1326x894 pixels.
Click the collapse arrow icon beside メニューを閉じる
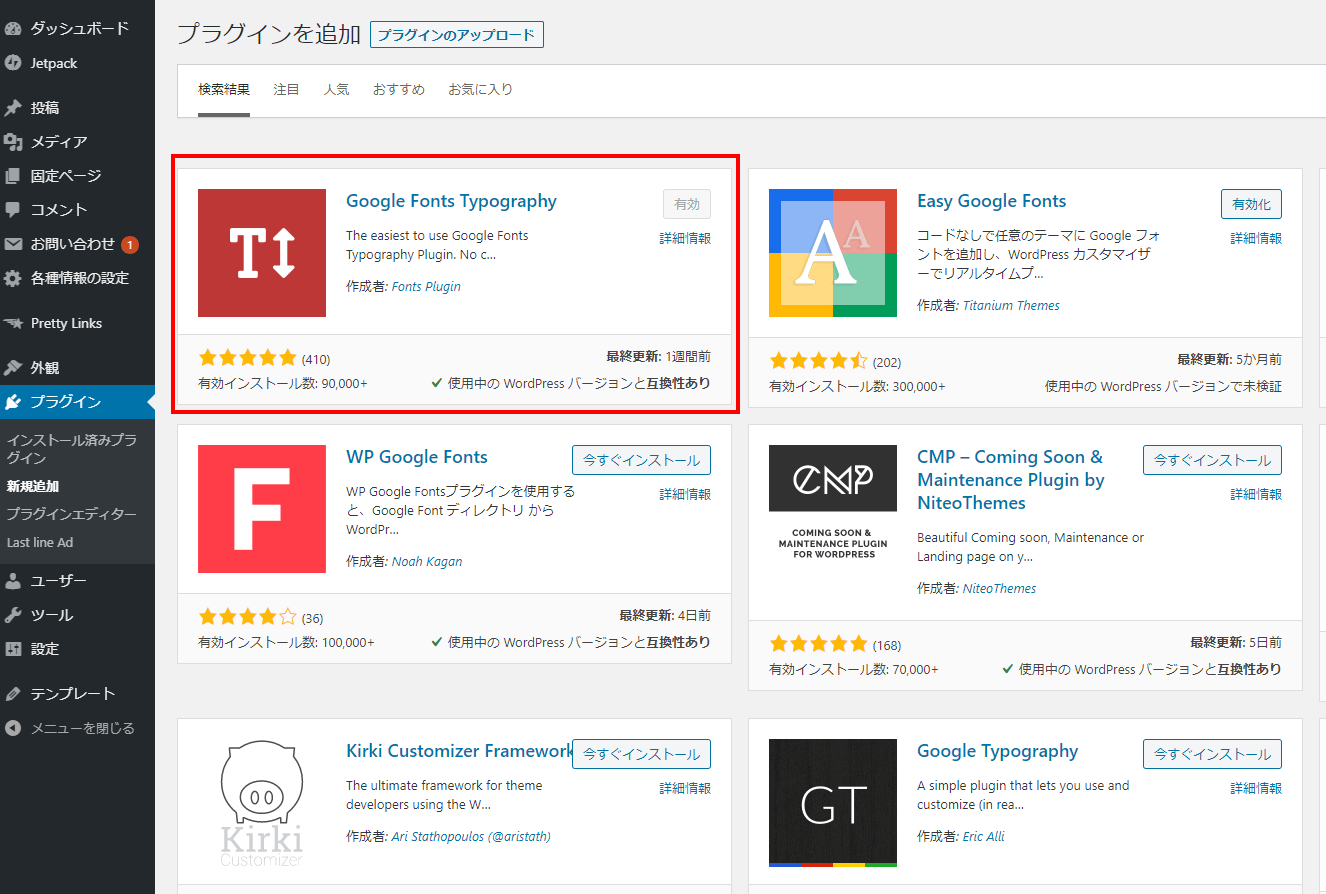(13, 728)
